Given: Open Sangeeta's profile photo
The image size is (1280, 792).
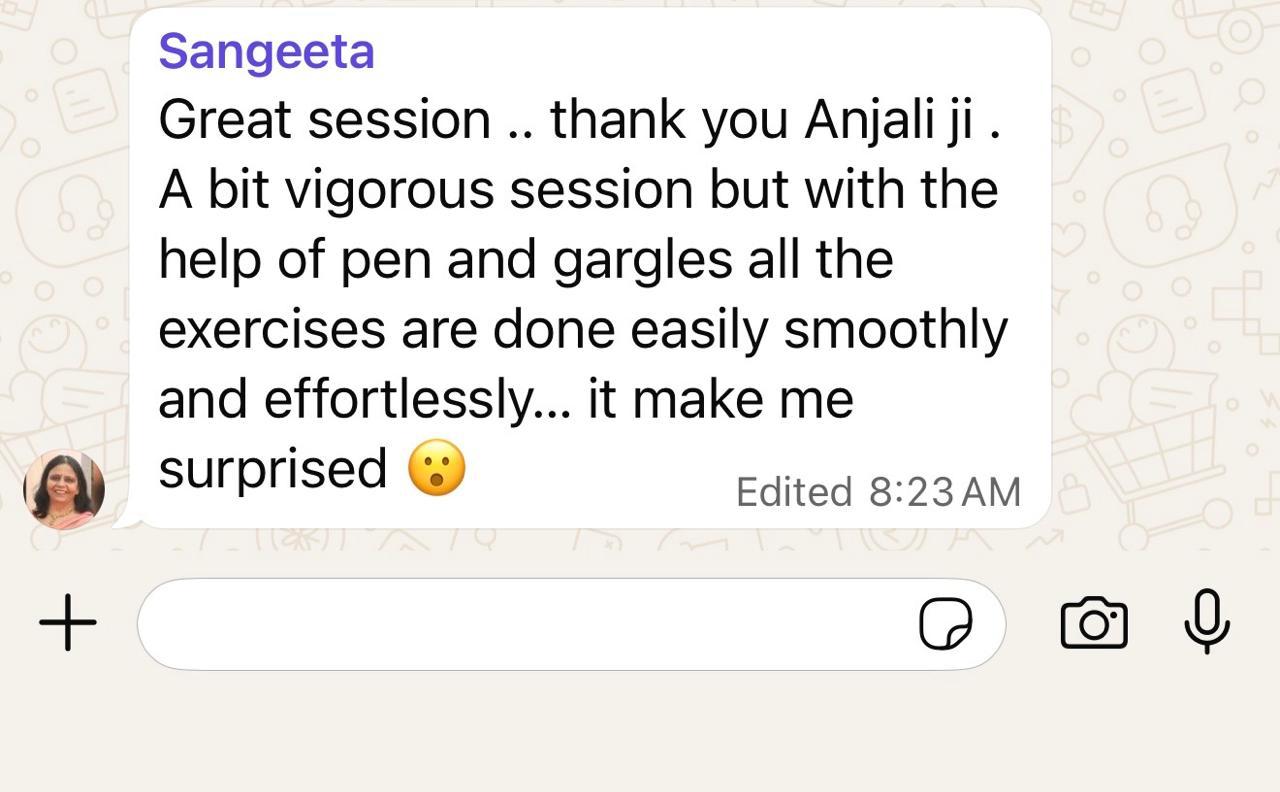Looking at the screenshot, I should pyautogui.click(x=64, y=489).
